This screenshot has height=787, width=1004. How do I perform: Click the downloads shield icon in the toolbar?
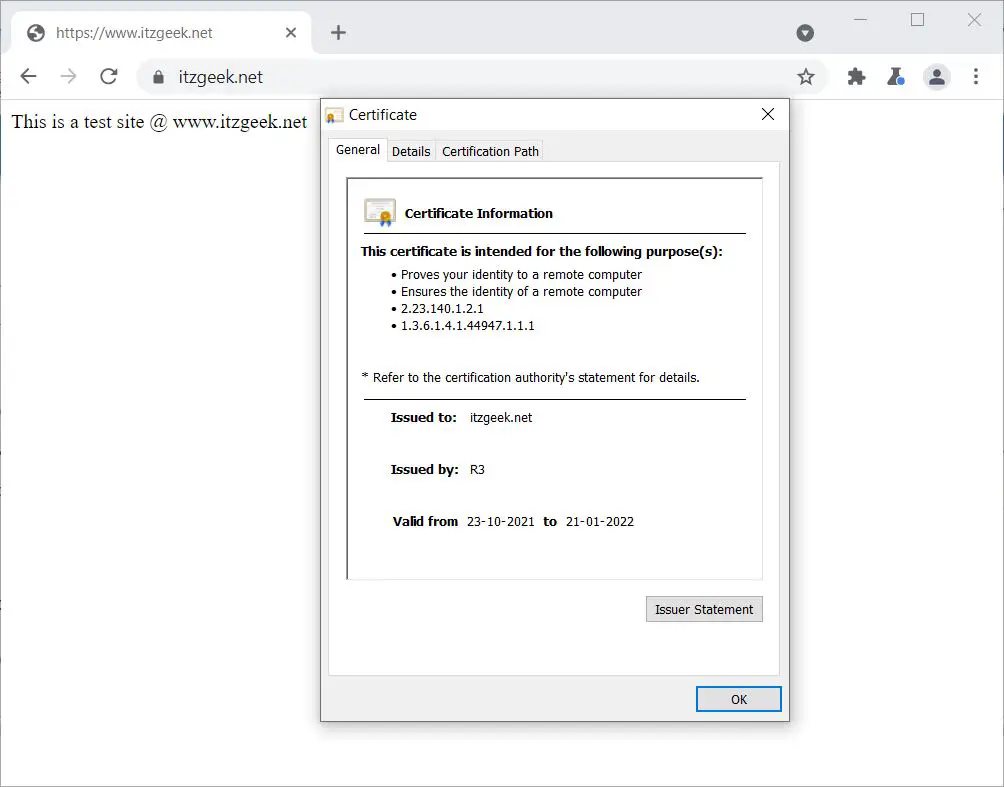pyautogui.click(x=805, y=32)
